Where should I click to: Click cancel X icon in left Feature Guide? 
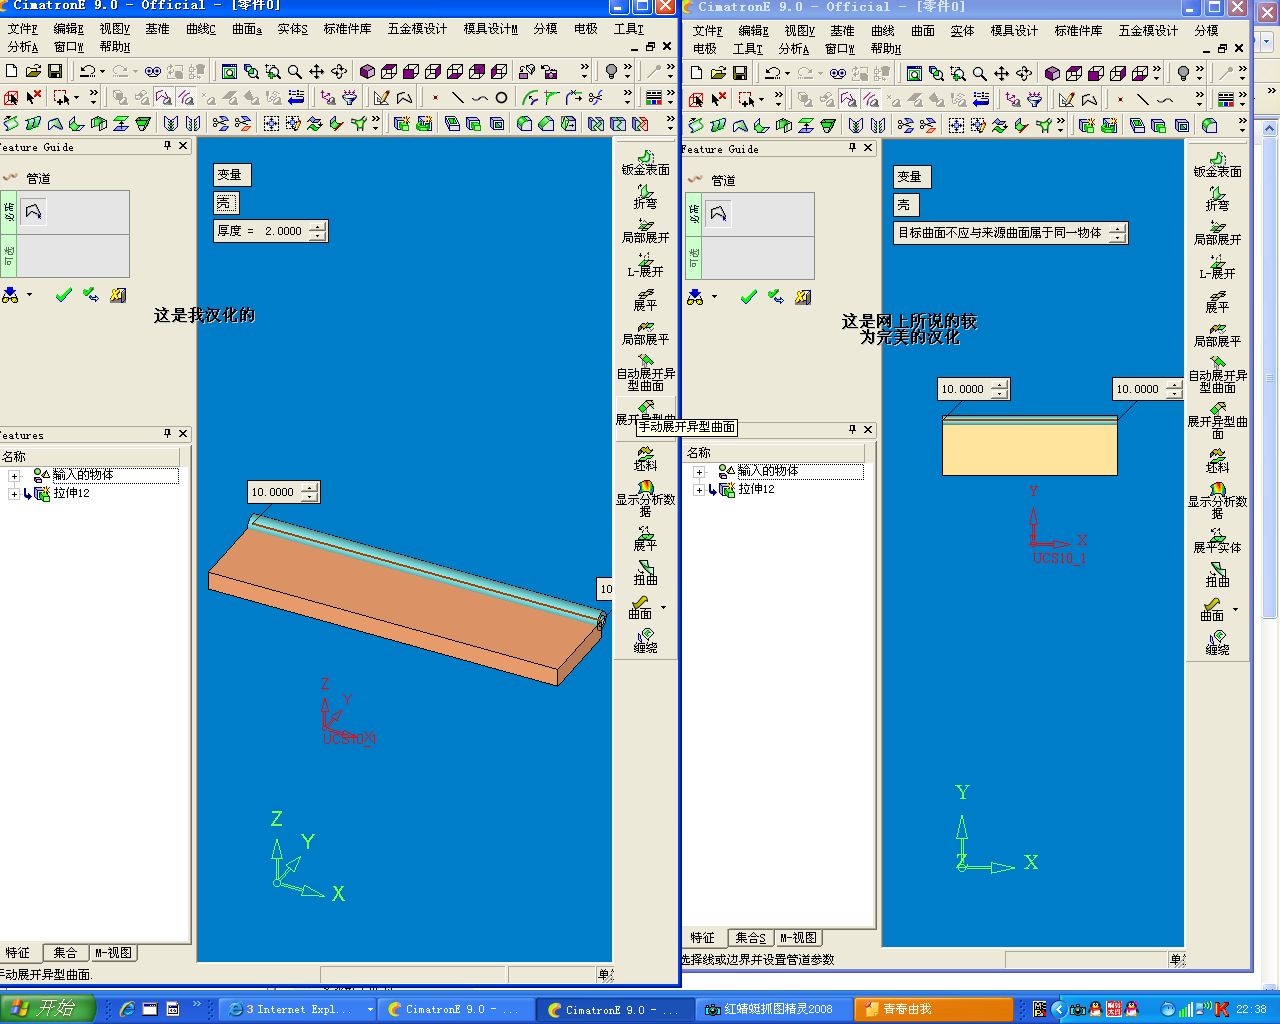118,295
